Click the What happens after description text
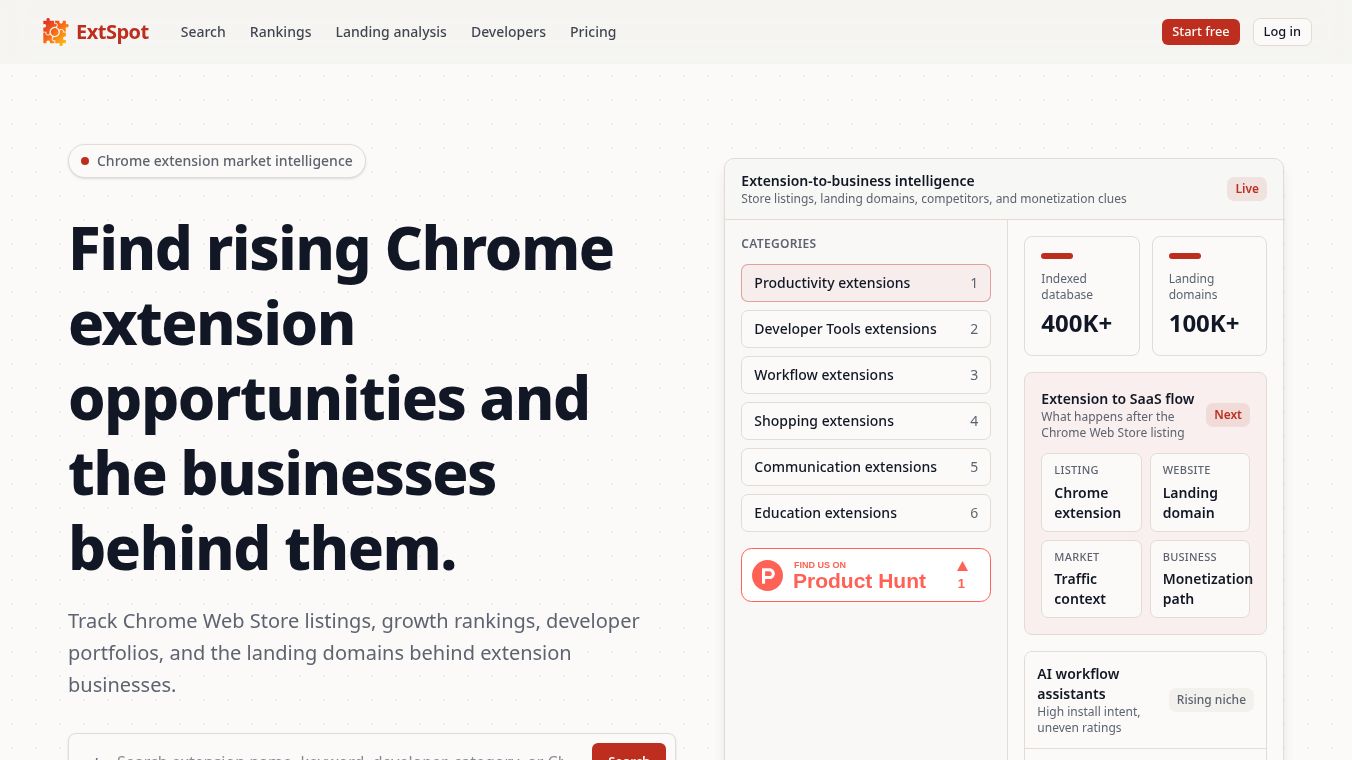Image resolution: width=1352 pixels, height=760 pixels. pyautogui.click(x=1113, y=425)
